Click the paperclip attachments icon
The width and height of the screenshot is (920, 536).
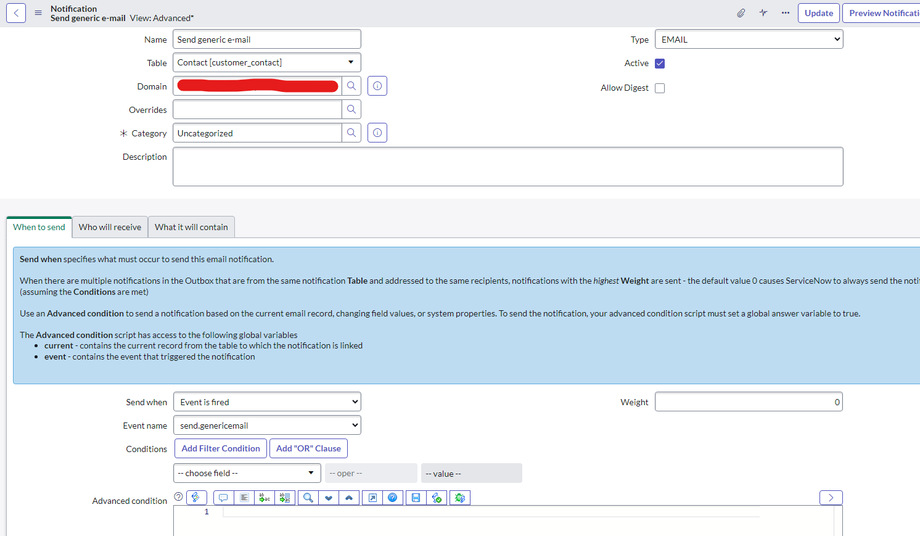click(741, 13)
